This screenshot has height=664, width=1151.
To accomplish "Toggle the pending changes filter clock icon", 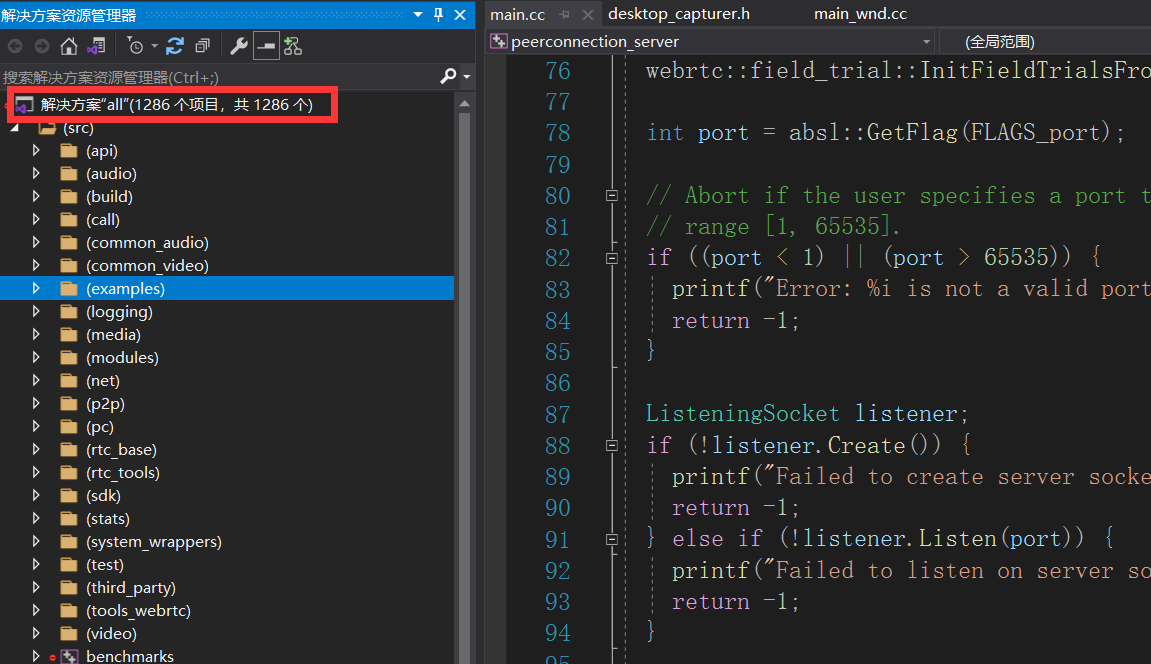I will pos(135,46).
